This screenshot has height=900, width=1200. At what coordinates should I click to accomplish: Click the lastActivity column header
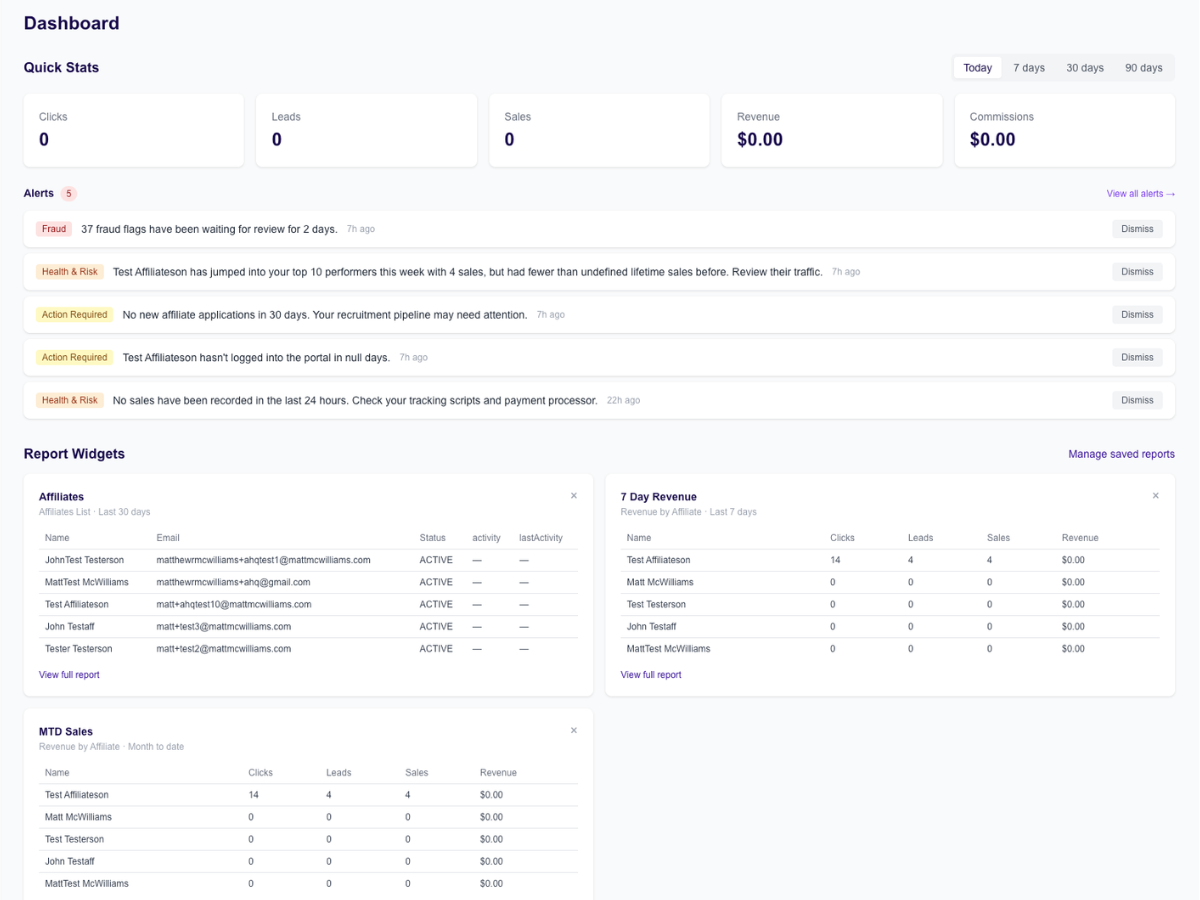(541, 538)
